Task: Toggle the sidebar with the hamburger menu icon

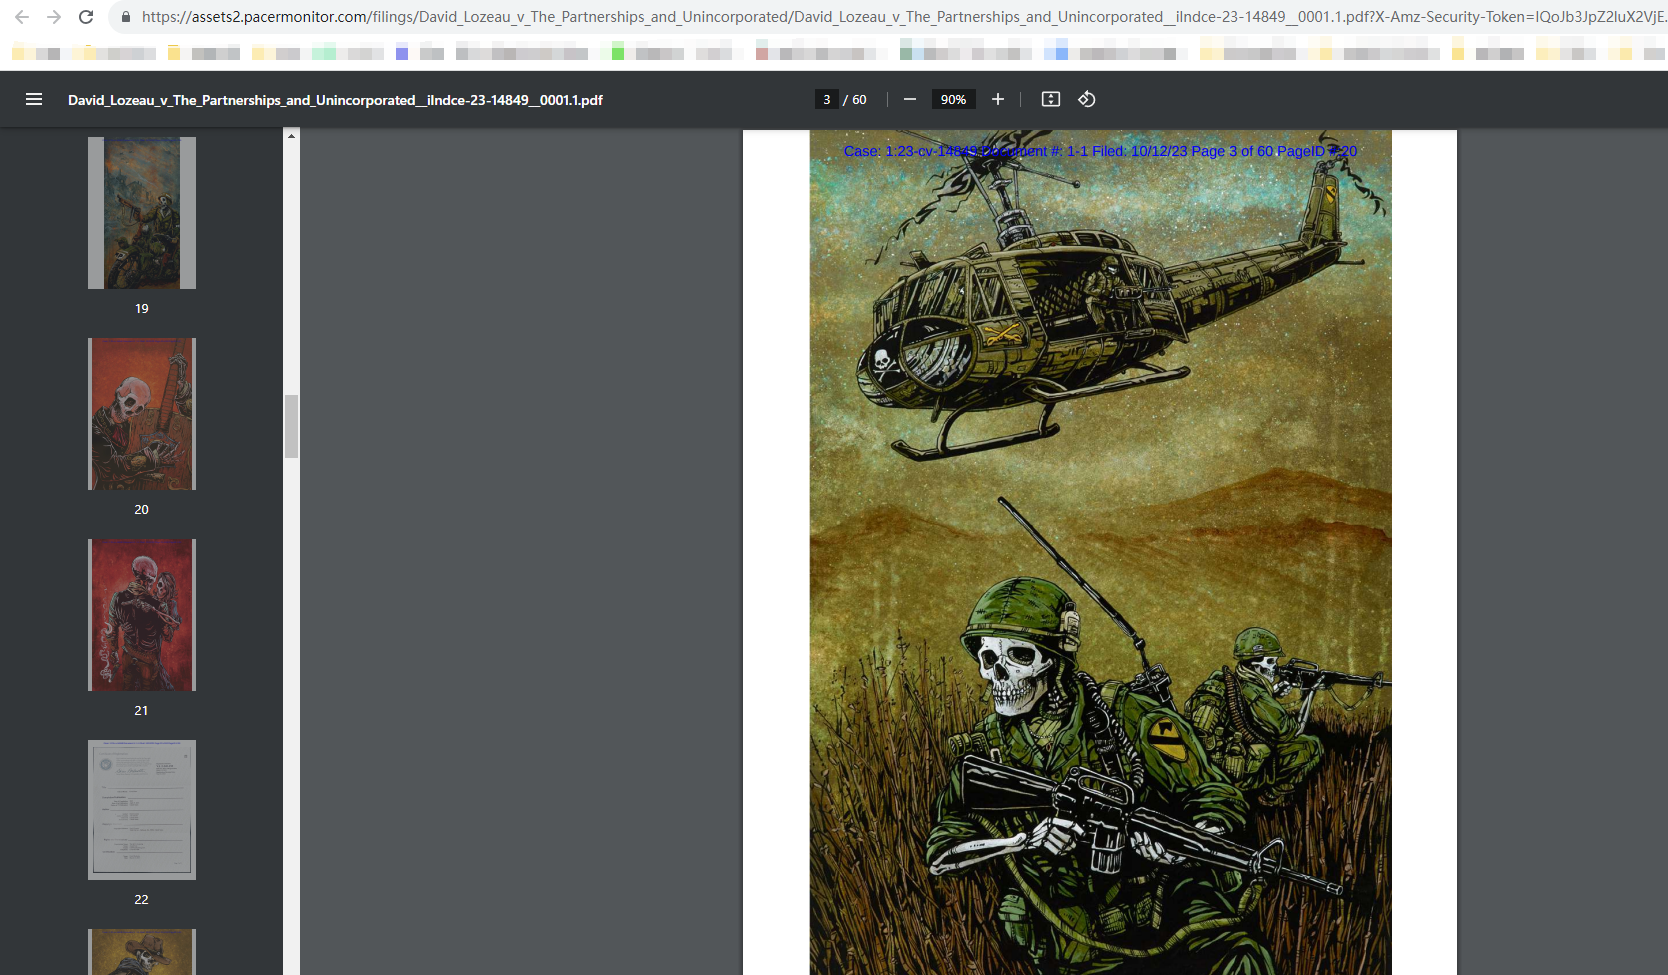Action: [34, 99]
